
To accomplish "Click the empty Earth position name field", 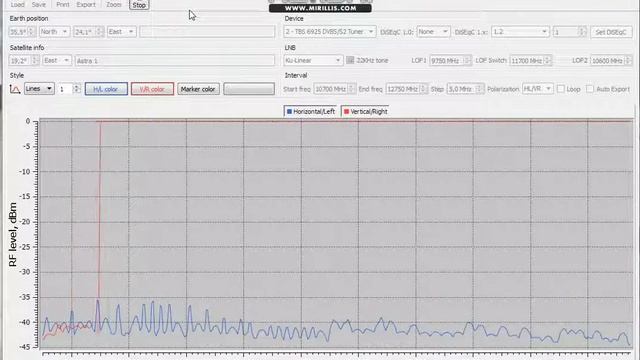I will (x=207, y=31).
